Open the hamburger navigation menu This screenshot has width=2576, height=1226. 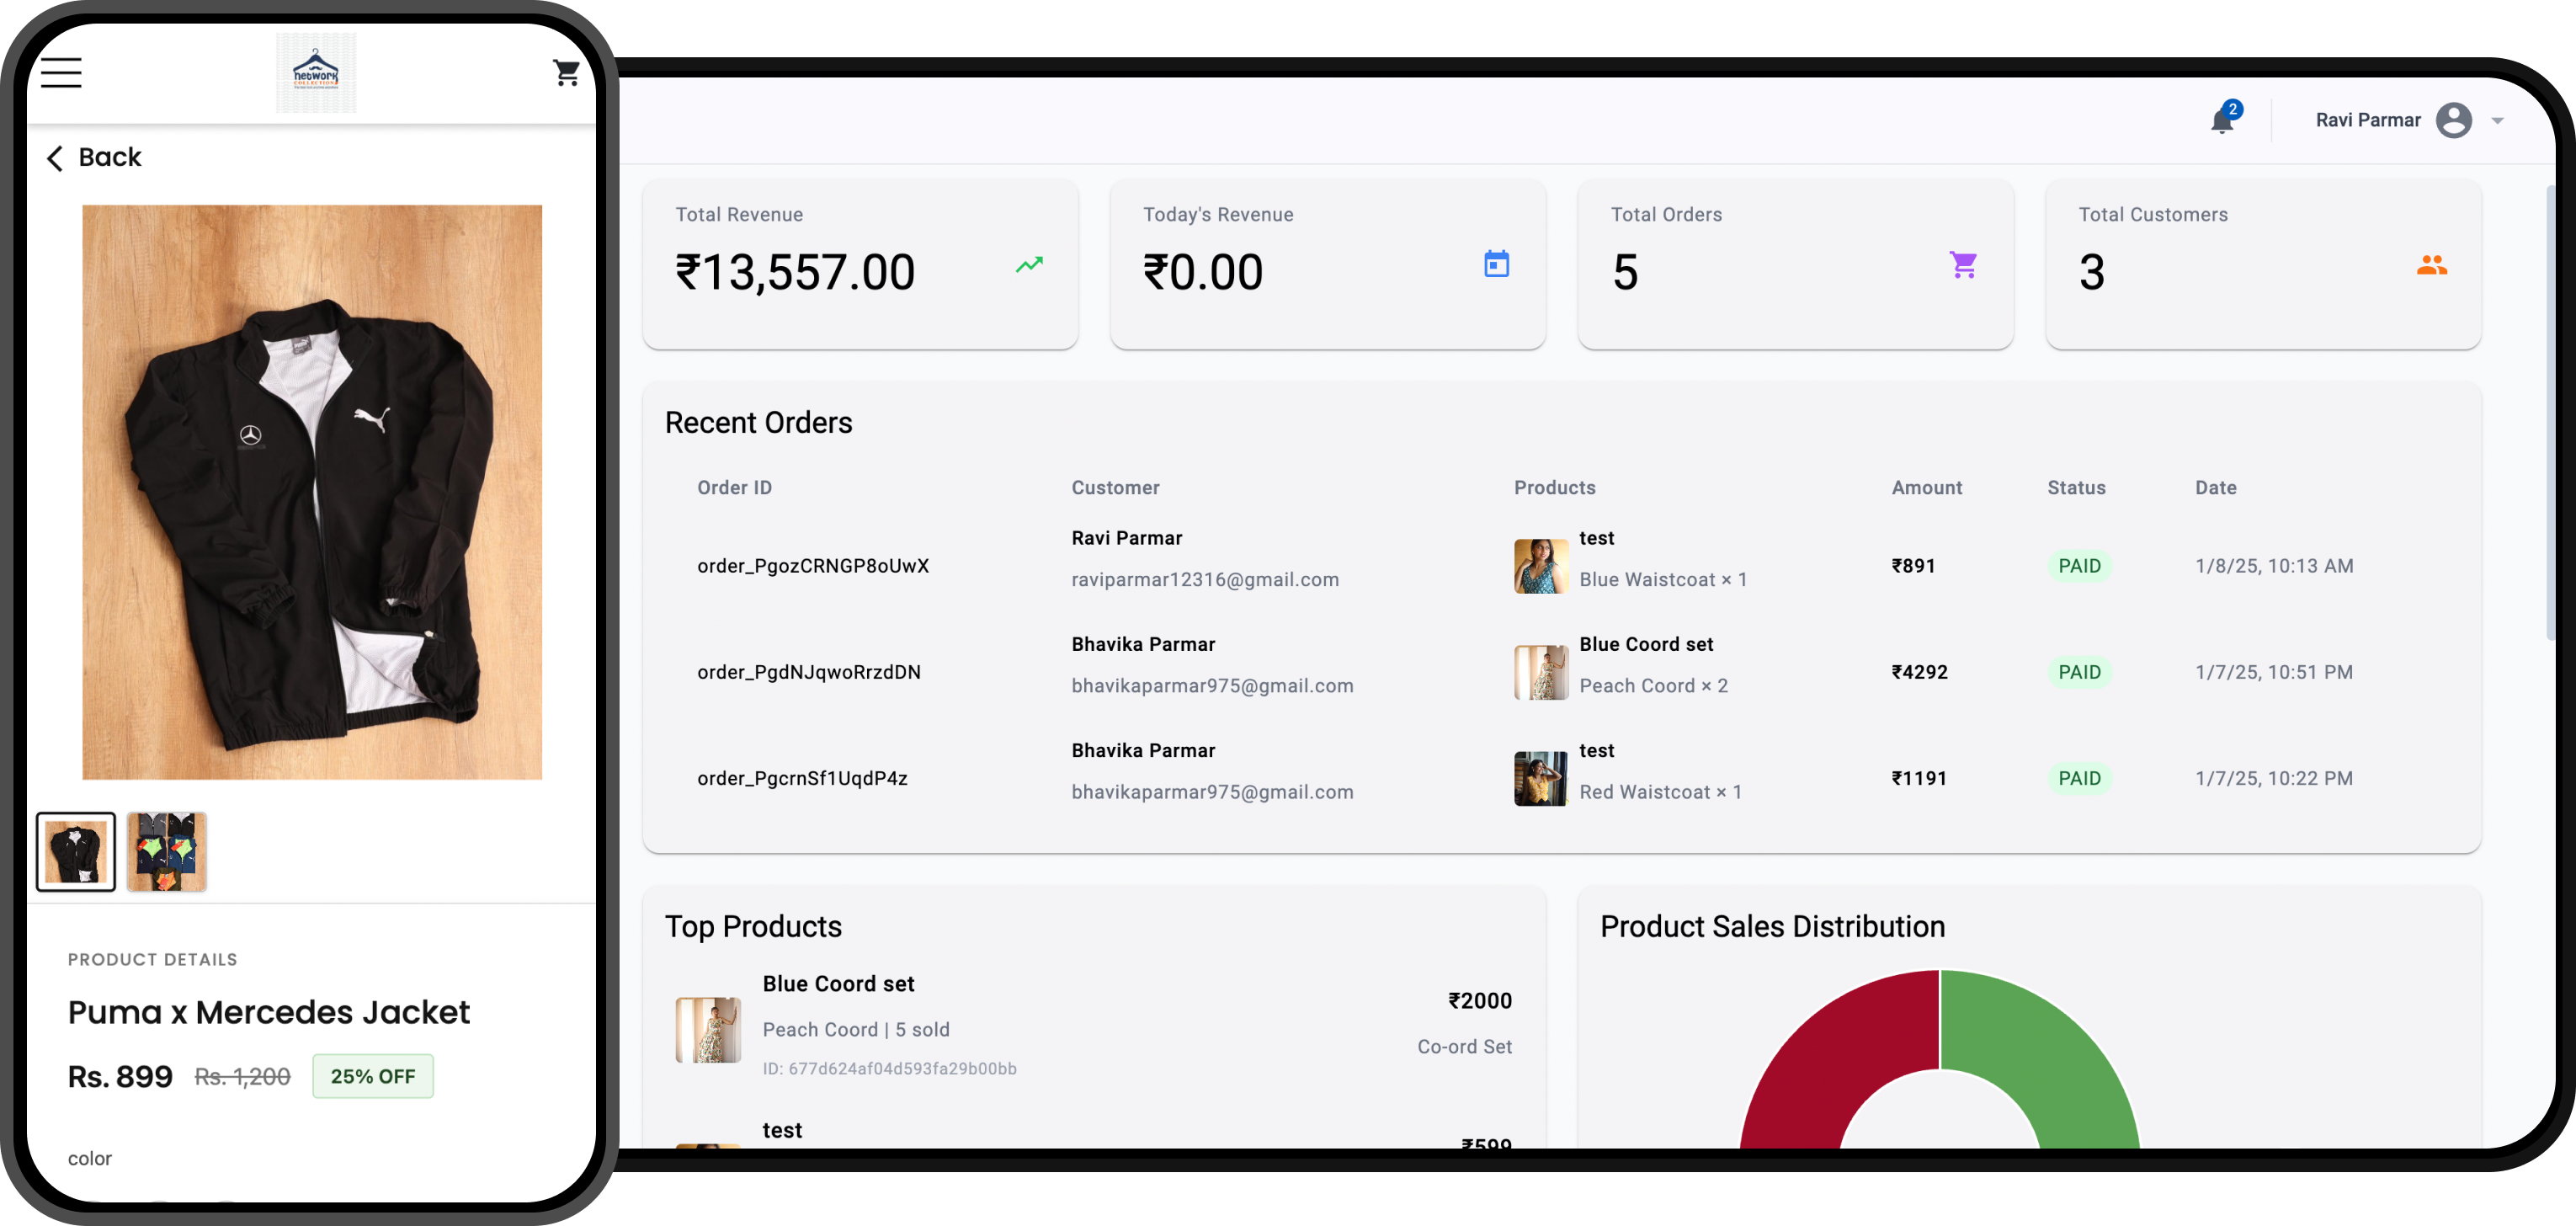point(60,72)
